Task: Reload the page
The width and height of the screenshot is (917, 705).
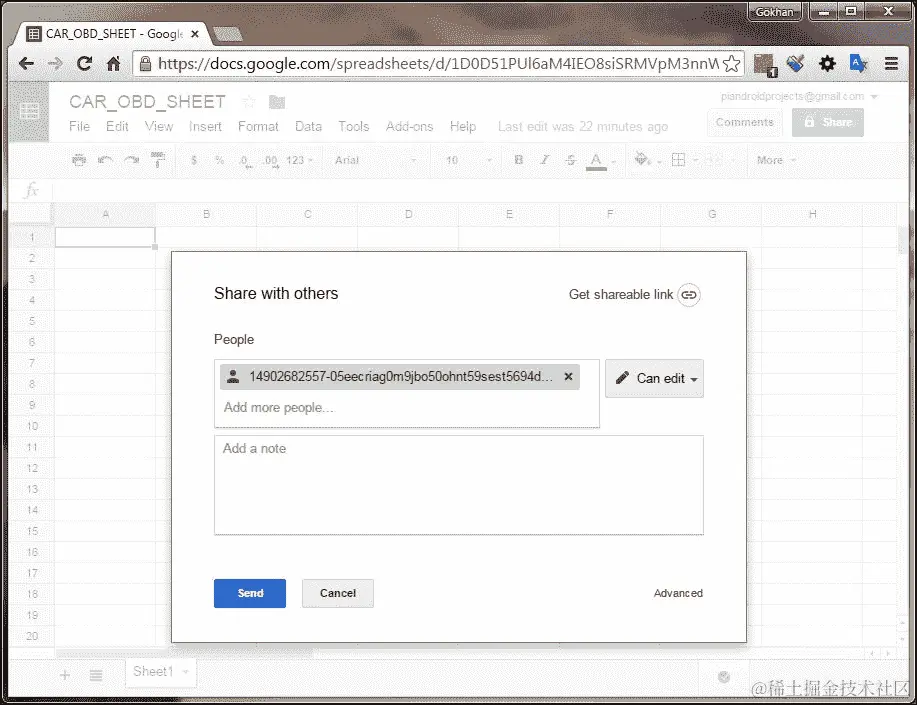Action: pos(85,63)
